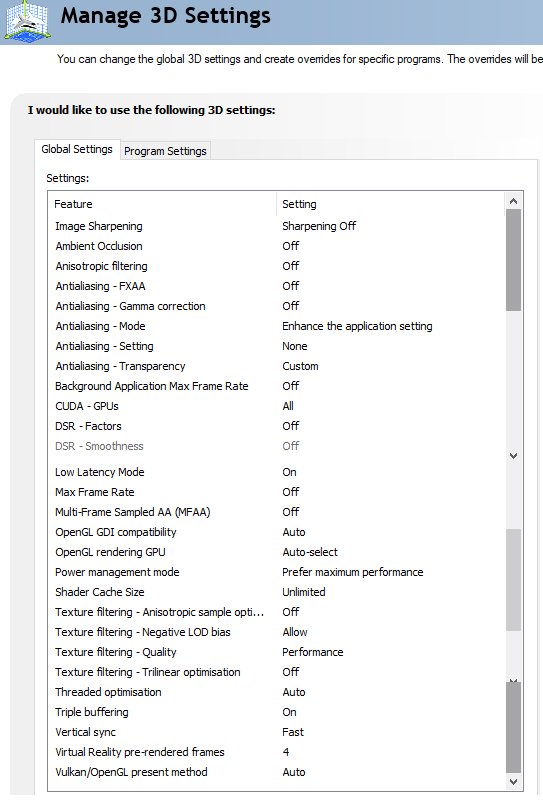Select Antialiasing - Transparency feature label
Viewport: 543px width, 808px height.
click(120, 366)
